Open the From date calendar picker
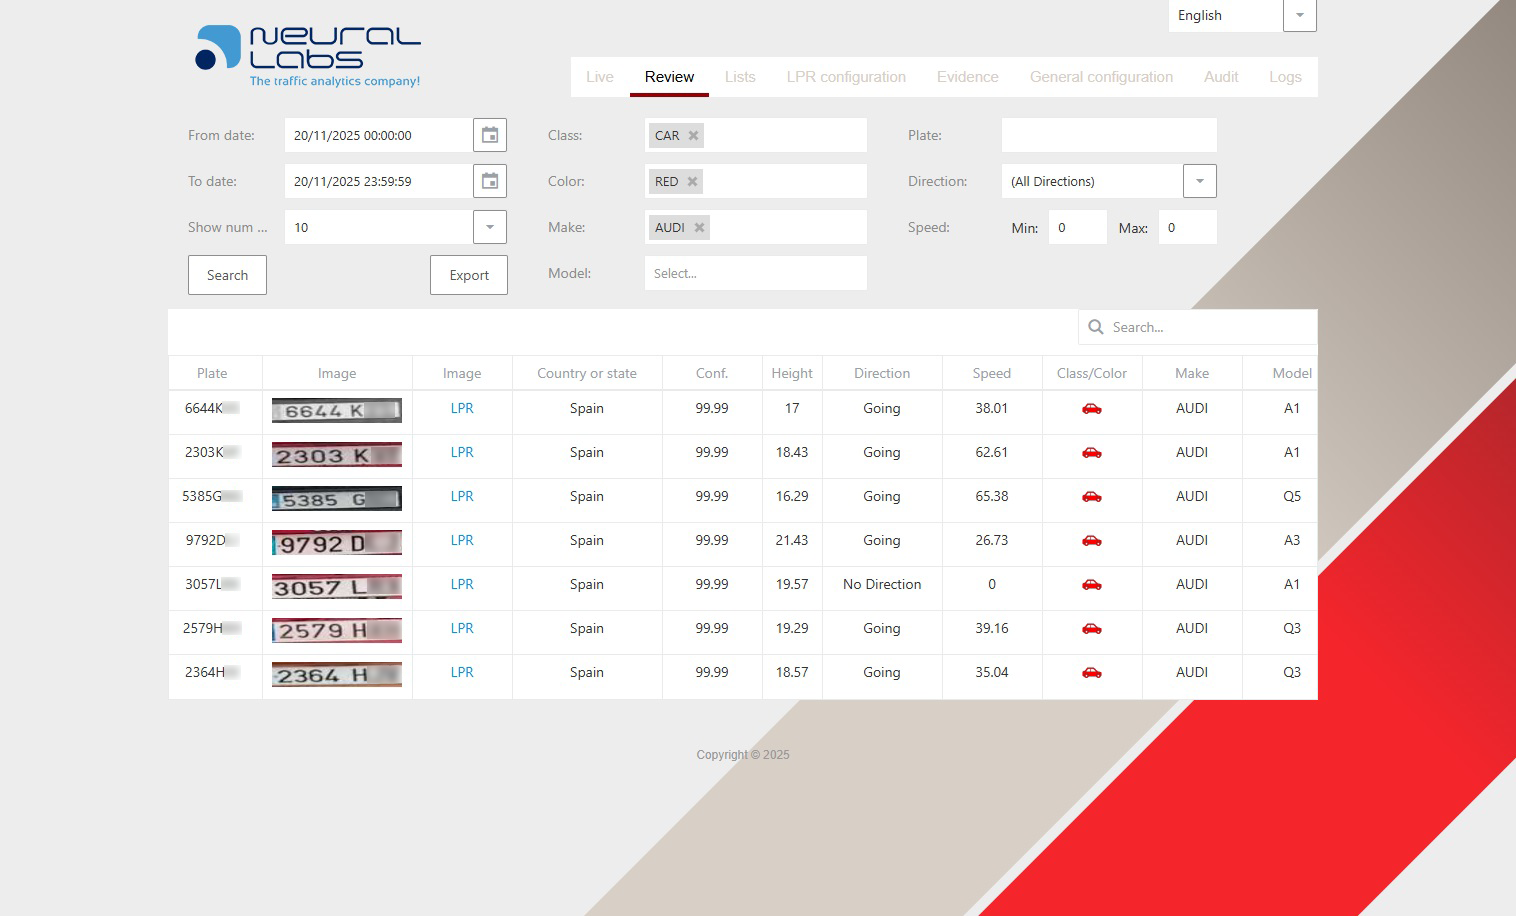This screenshot has height=916, width=1516. (x=490, y=135)
